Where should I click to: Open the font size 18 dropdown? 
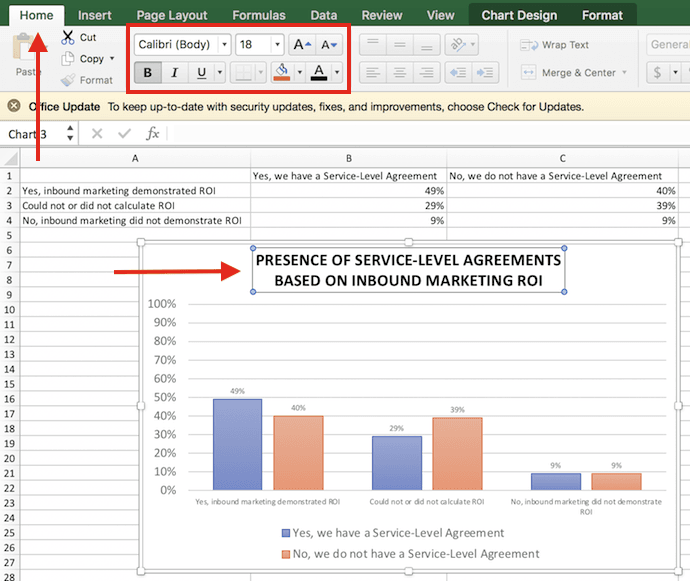point(275,44)
